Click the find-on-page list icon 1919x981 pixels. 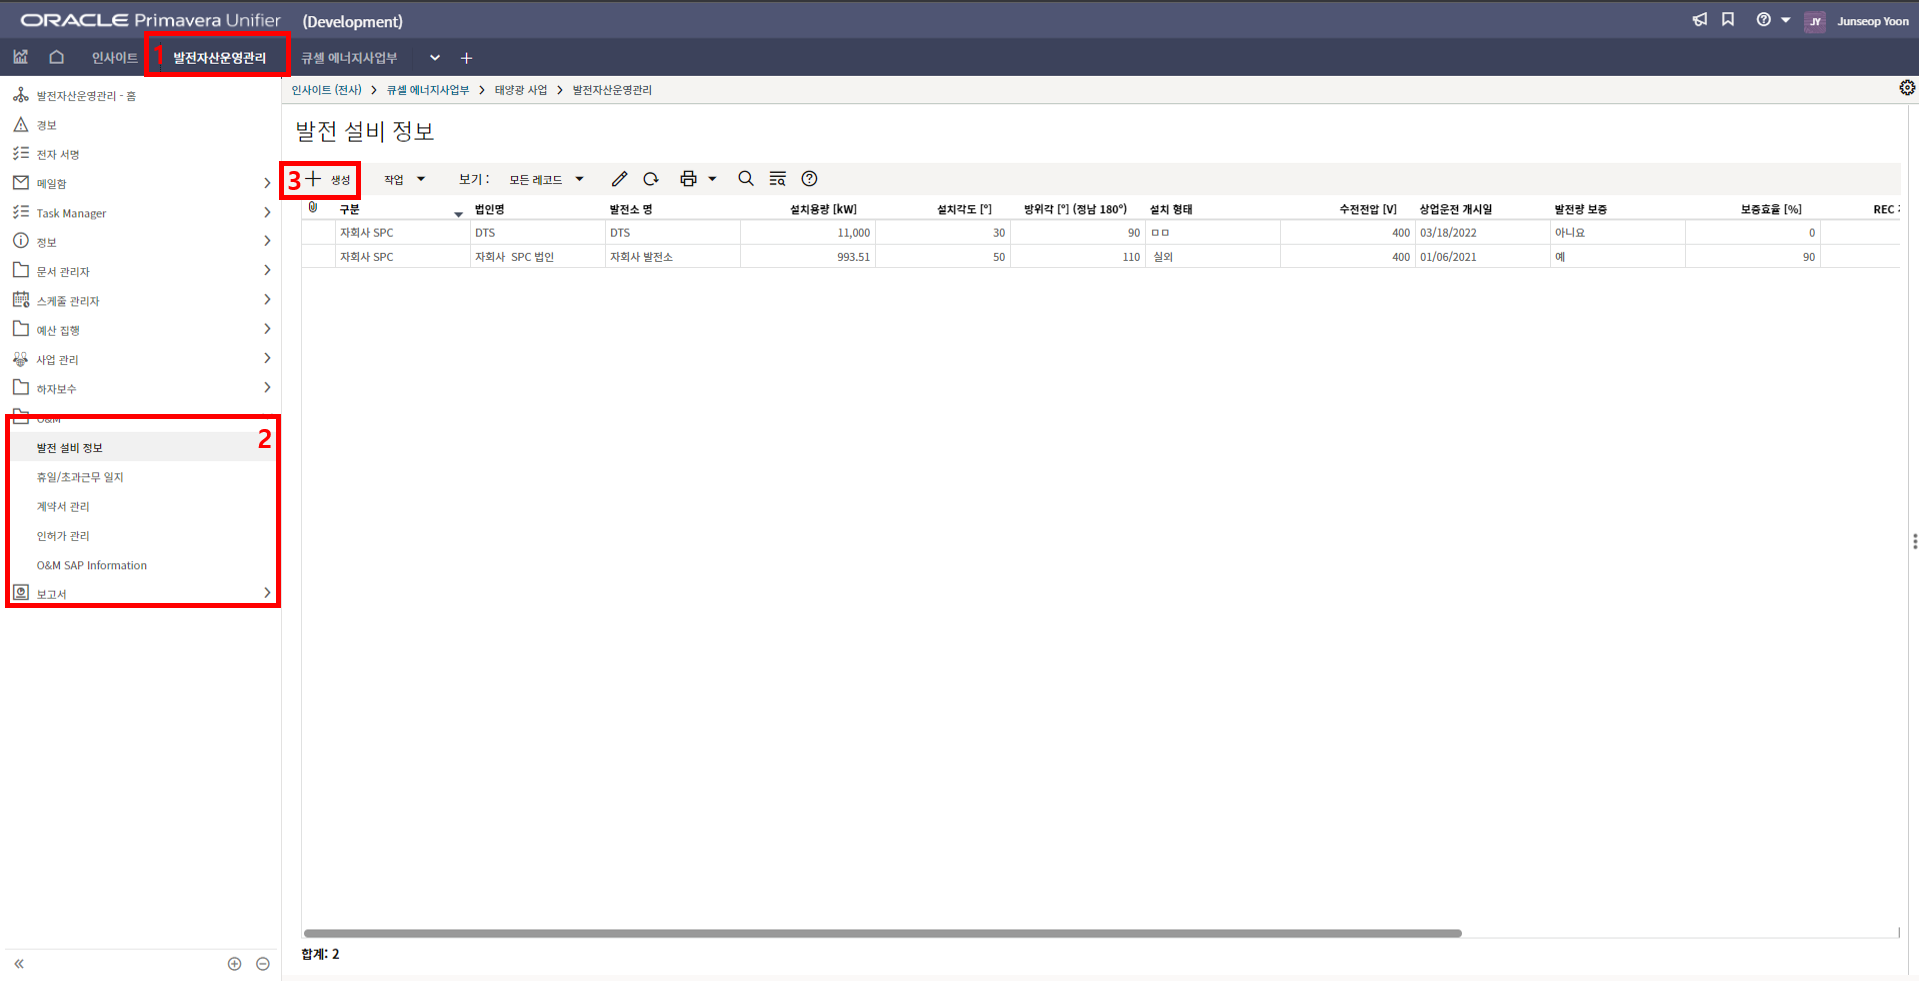coord(777,179)
